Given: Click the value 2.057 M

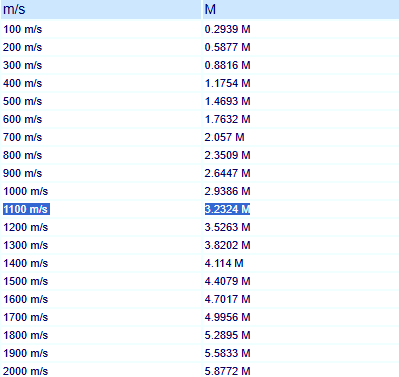Looking at the screenshot, I should [x=224, y=137].
